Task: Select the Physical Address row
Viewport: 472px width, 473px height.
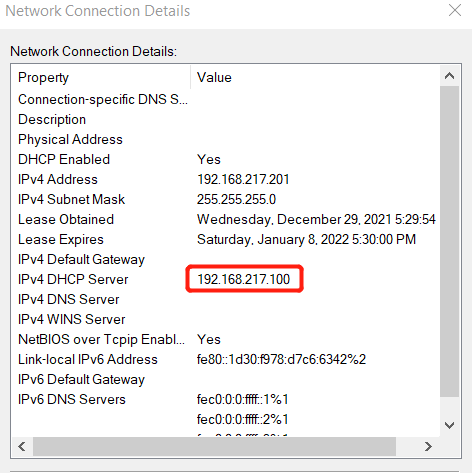Action: click(x=226, y=139)
